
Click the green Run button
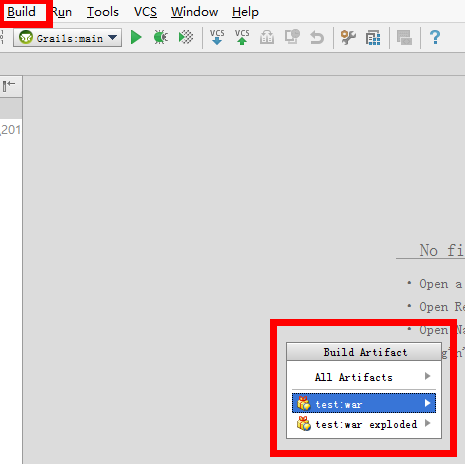pos(136,37)
